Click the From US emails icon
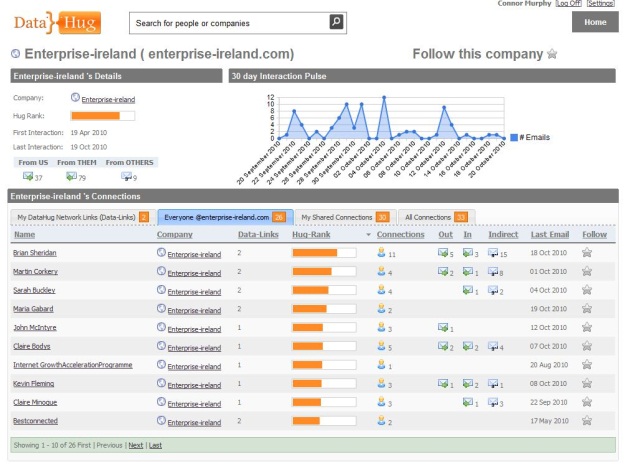The height and width of the screenshot is (470, 630). (x=28, y=177)
